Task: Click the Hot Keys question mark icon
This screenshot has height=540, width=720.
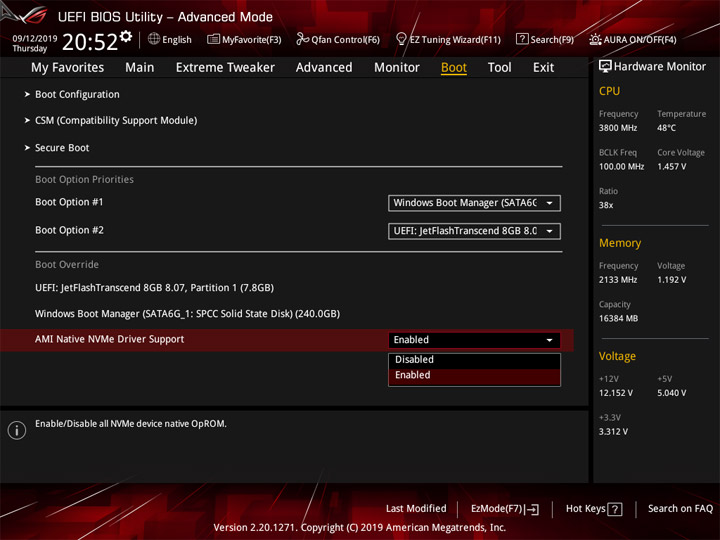Action: (615, 509)
